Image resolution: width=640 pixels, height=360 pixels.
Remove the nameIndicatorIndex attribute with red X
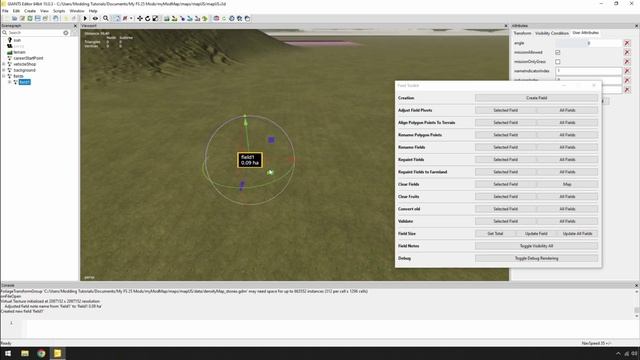click(x=627, y=71)
